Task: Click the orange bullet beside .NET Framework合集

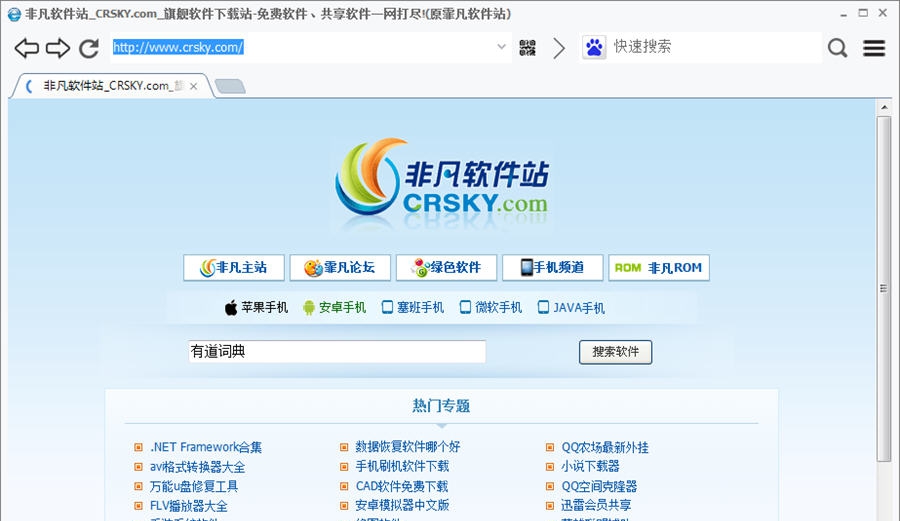Action: 138,447
